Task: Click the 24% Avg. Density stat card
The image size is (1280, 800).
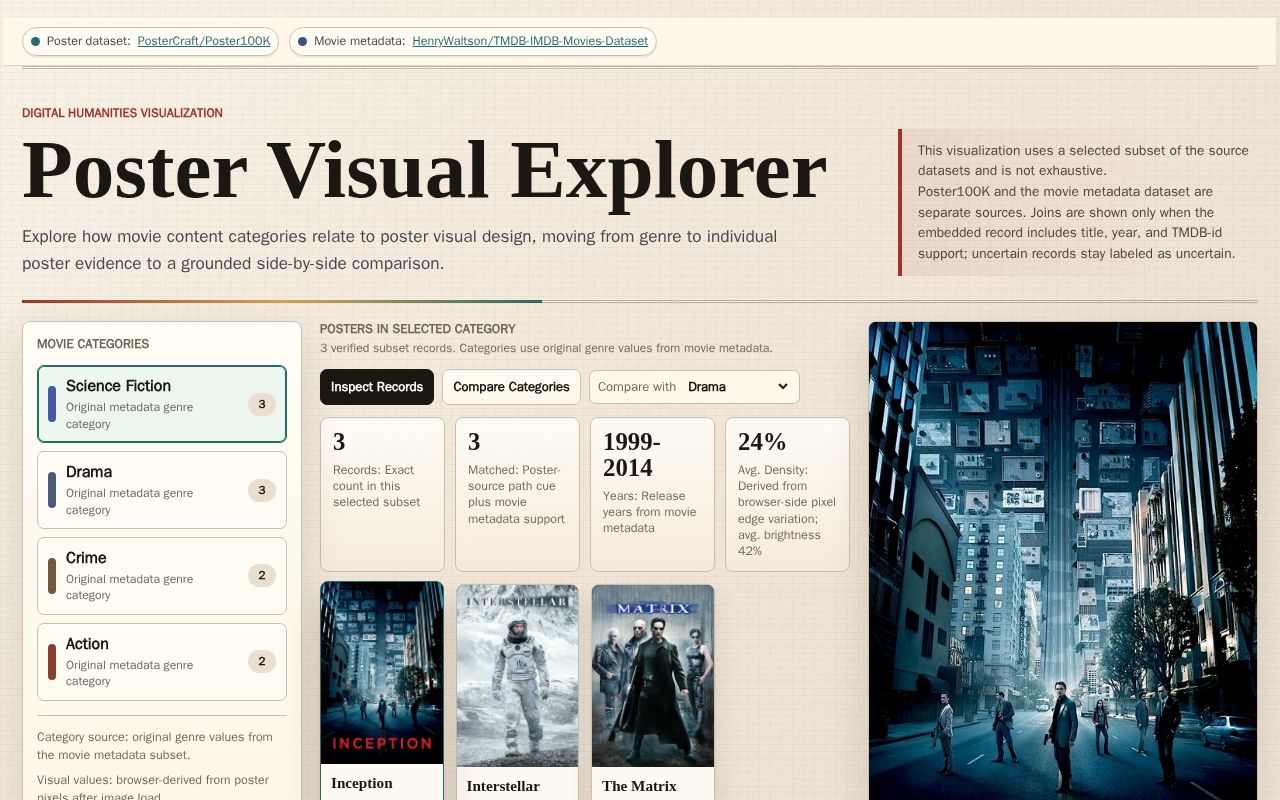Action: [787, 494]
